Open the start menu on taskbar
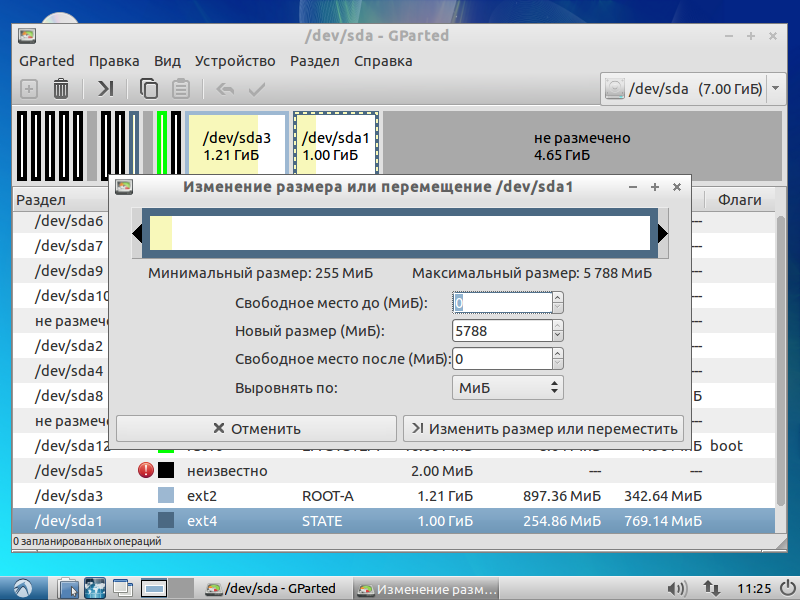This screenshot has height=600, width=800. [x=22, y=588]
